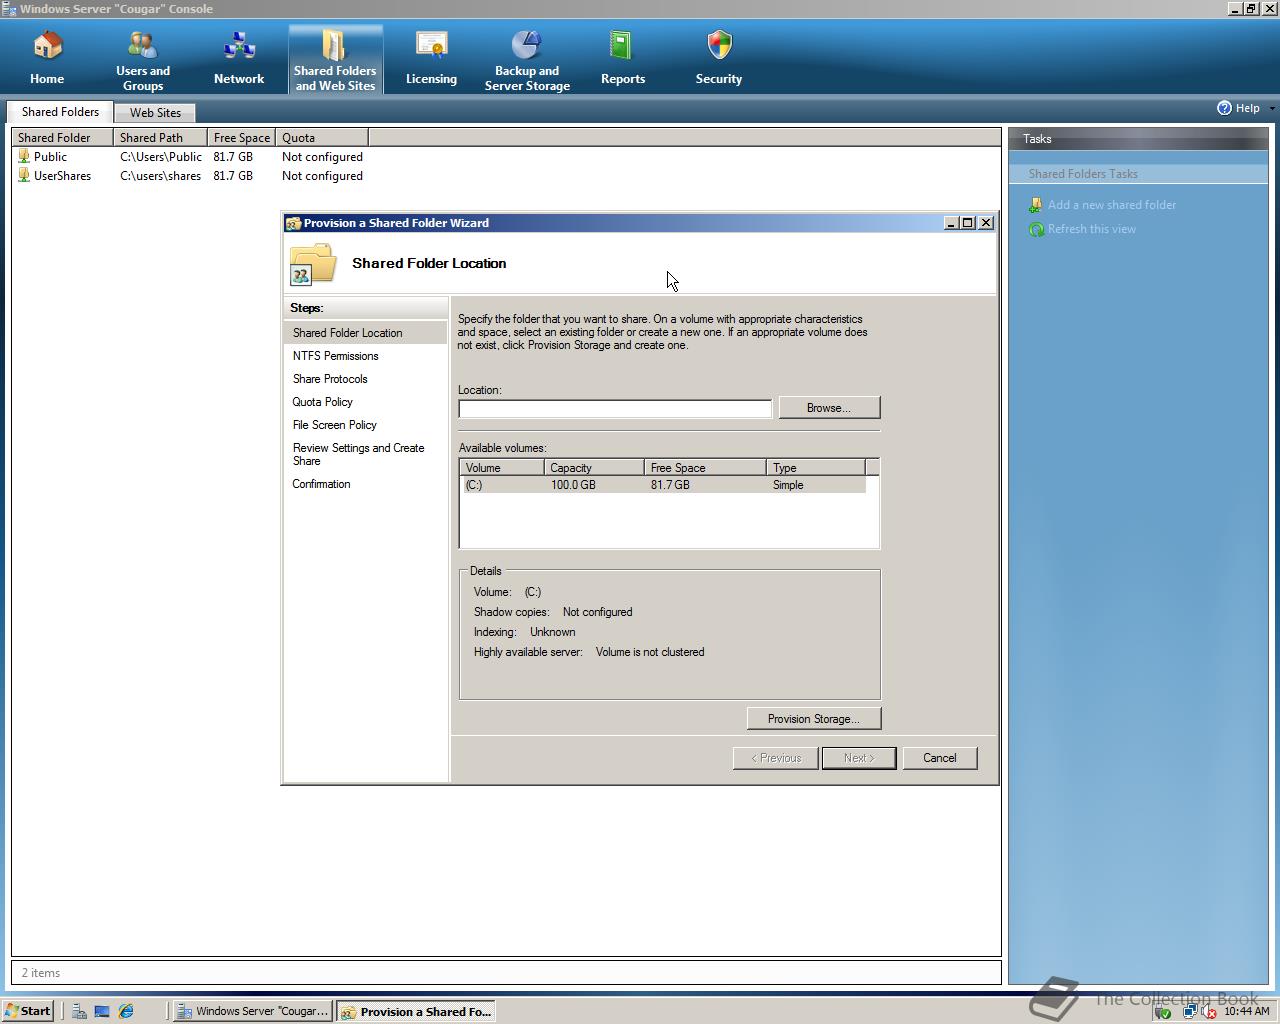Launch Internet Explorer from quick launch

pyautogui.click(x=126, y=1011)
